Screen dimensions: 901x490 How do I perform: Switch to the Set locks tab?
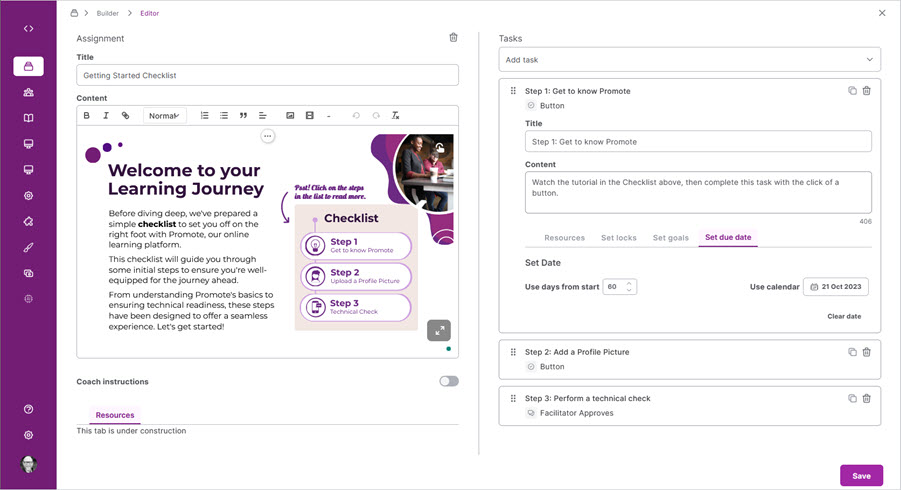coord(618,238)
